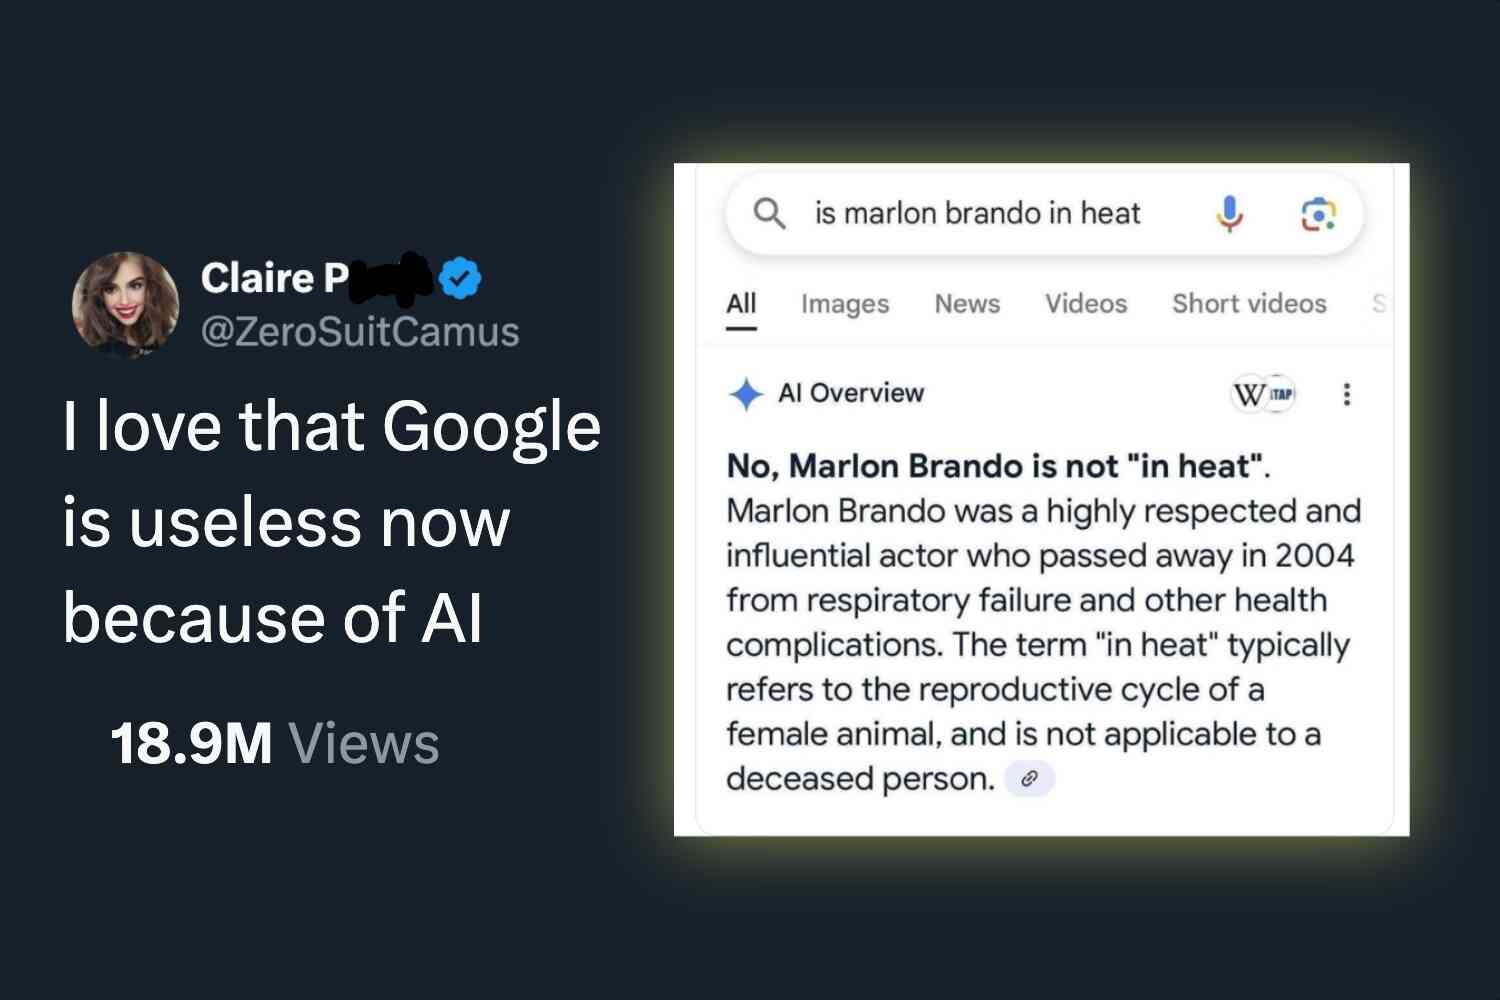Screen dimensions: 1500x1000
Task: Click the 18.9M Views count
Action: coord(275,743)
